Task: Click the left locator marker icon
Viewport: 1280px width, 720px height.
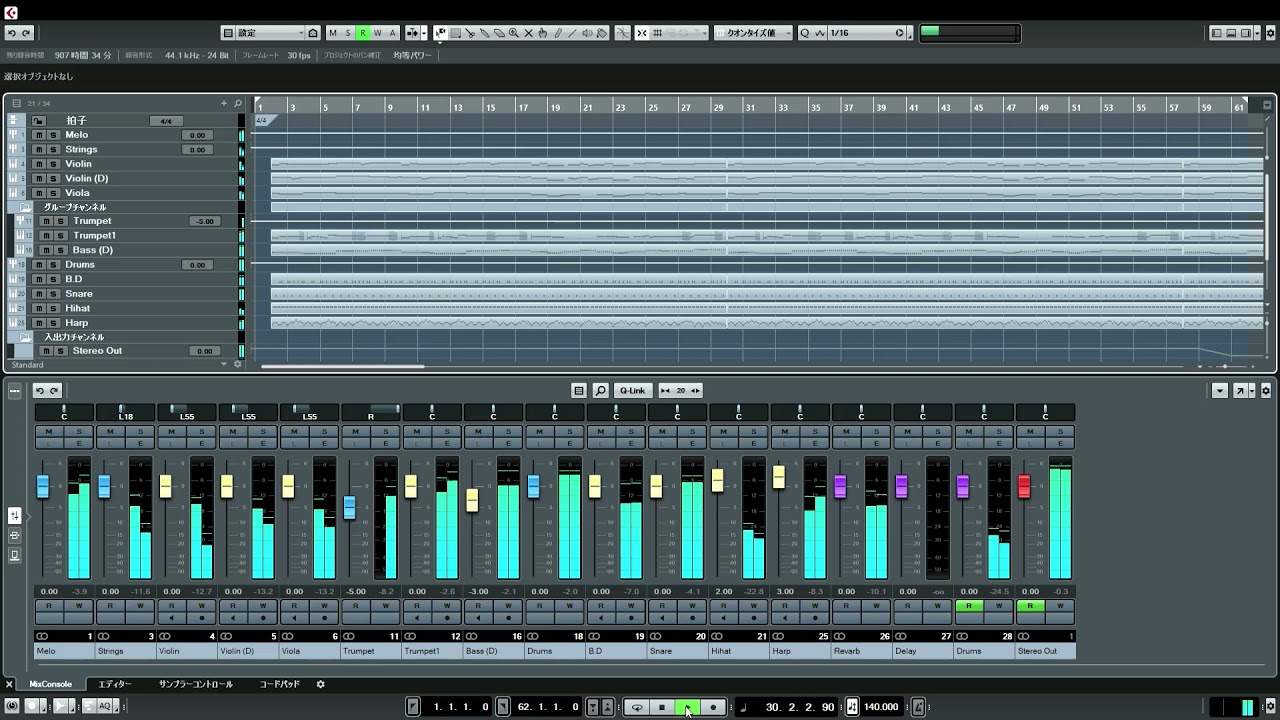Action: click(x=413, y=707)
